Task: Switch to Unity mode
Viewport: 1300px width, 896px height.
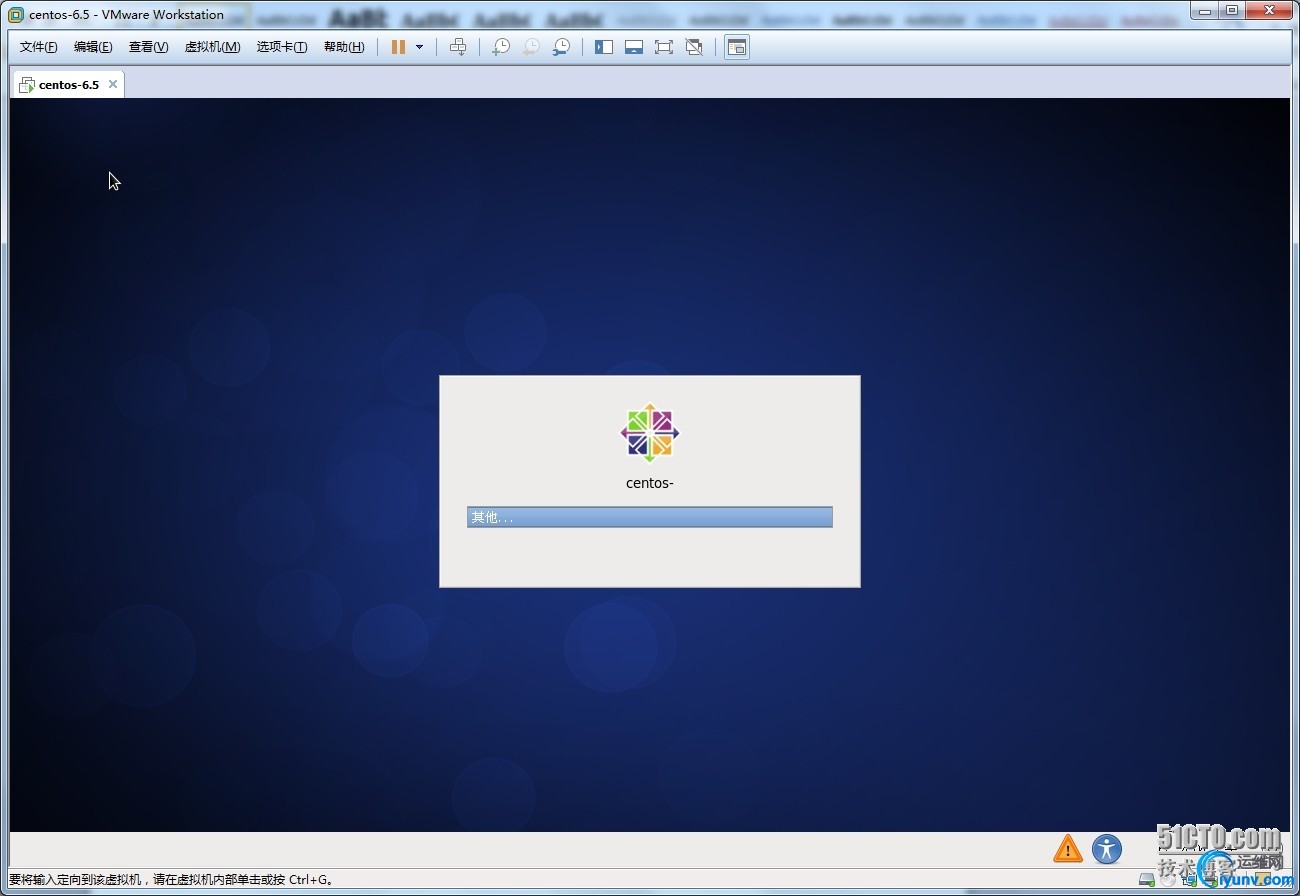Action: click(x=694, y=47)
